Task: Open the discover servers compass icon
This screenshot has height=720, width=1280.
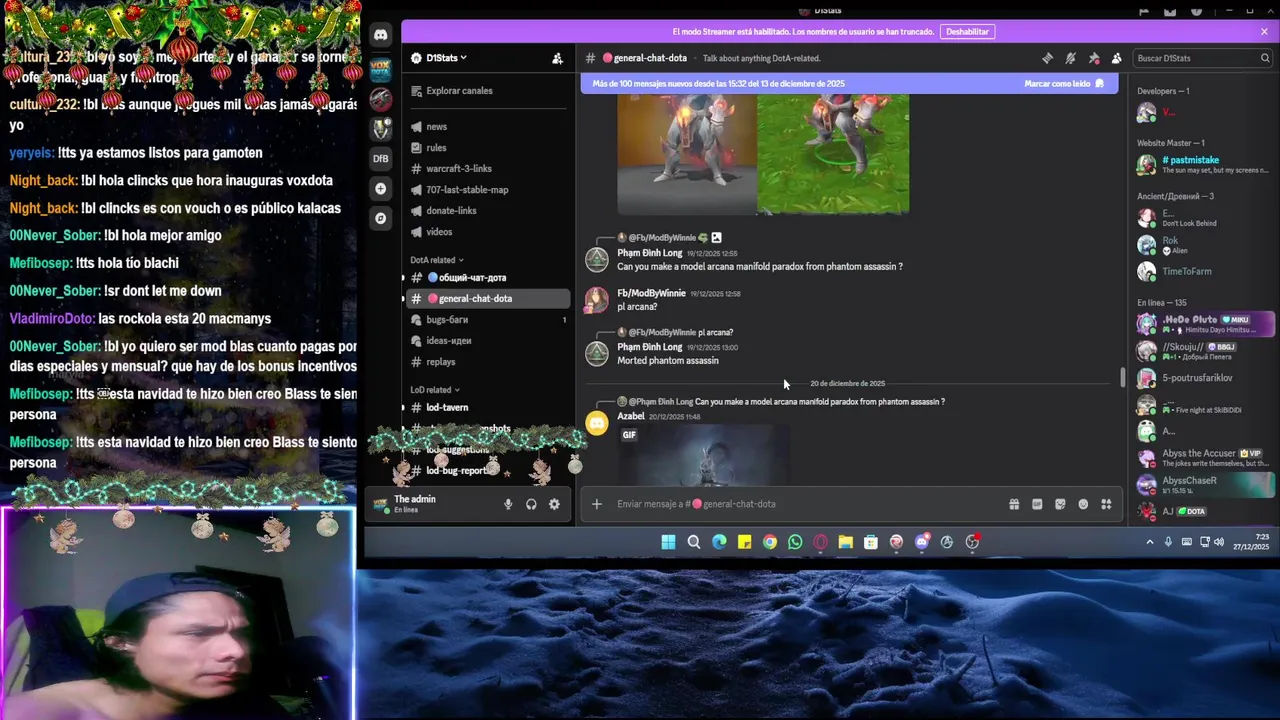Action: coord(380,218)
